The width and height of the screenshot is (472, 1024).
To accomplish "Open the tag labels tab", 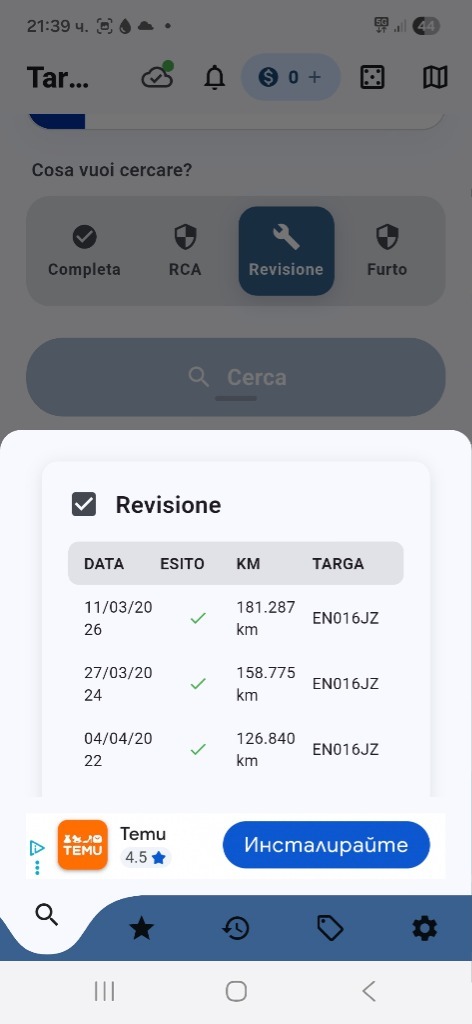I will (330, 928).
